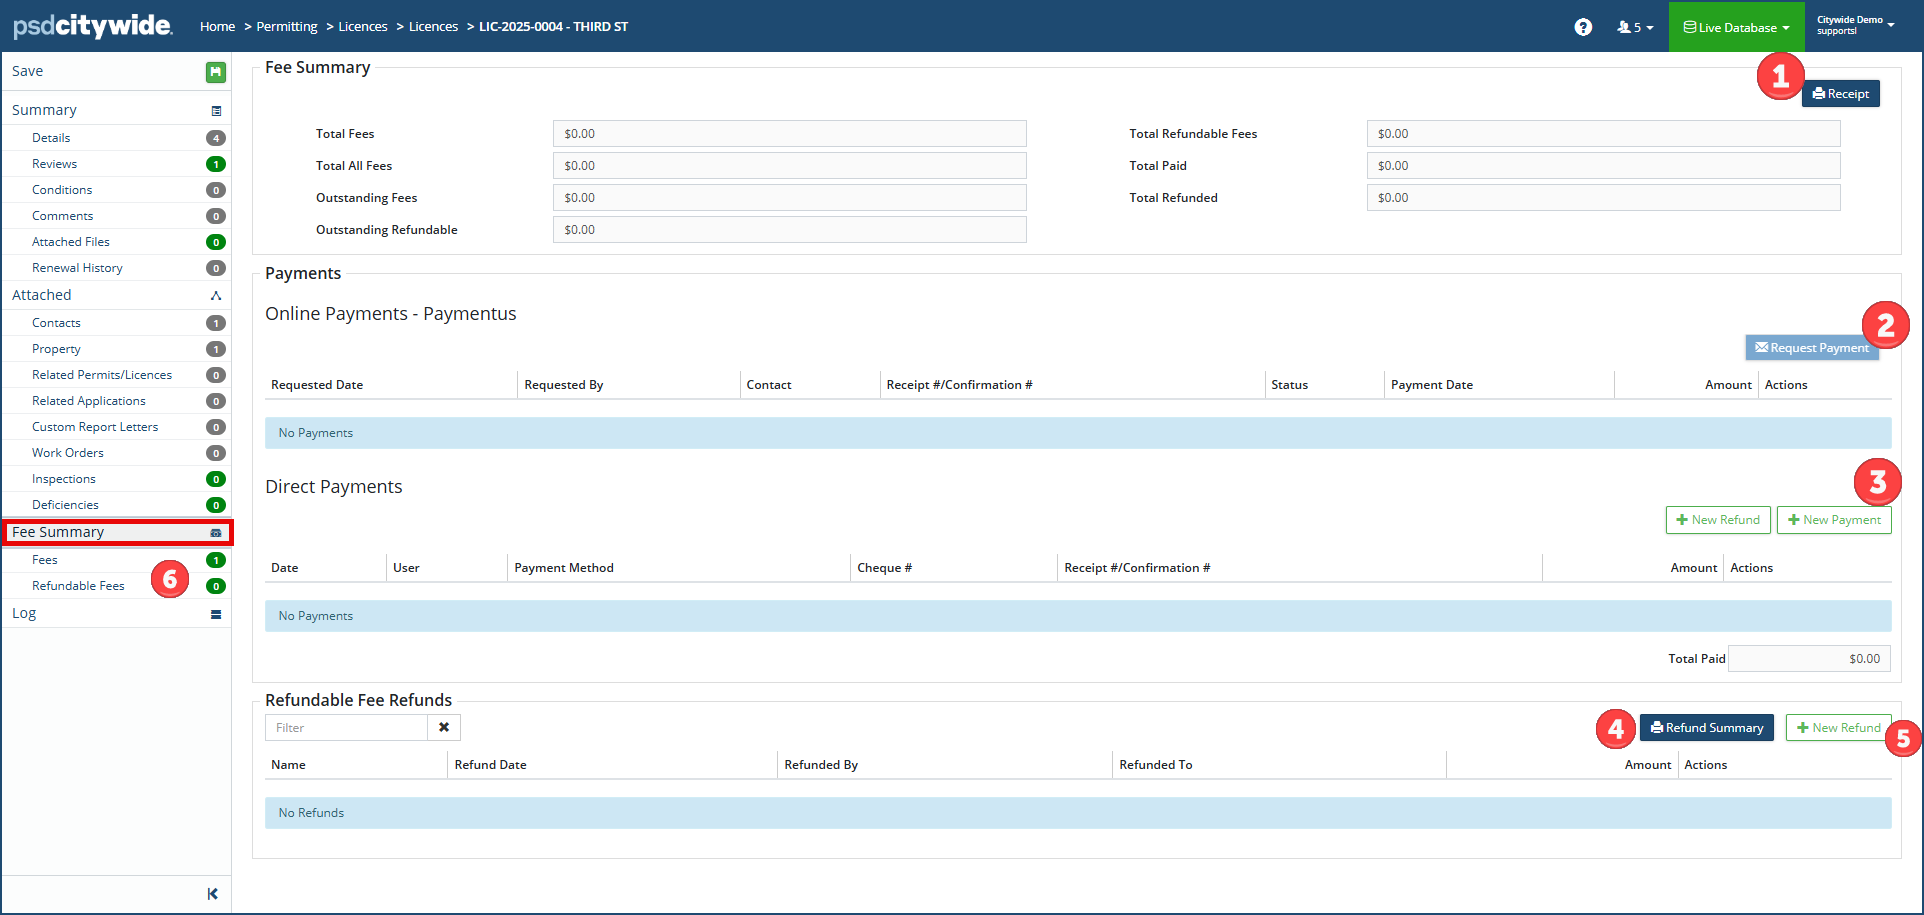Screen dimensions: 1924x915
Task: Click the refunds Filter input field
Action: 346,728
